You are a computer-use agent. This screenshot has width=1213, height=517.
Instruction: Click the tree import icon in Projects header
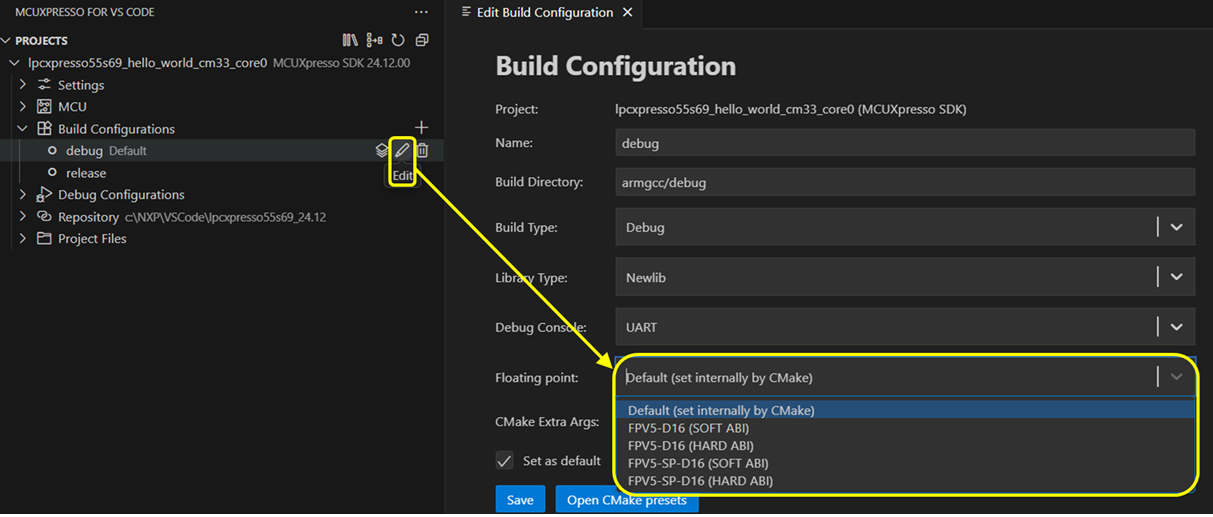(374, 41)
